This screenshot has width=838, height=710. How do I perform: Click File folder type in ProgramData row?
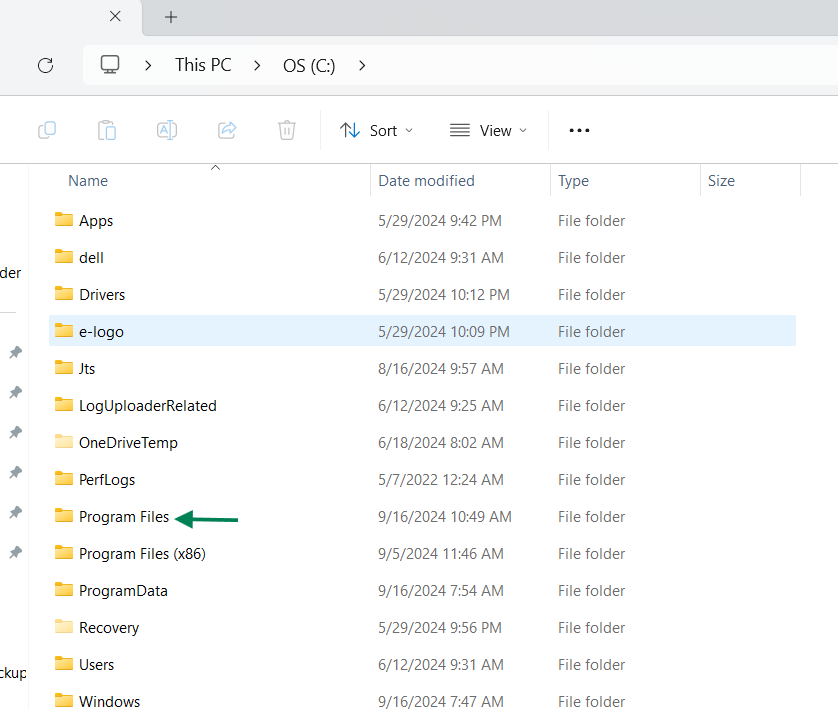click(x=592, y=591)
